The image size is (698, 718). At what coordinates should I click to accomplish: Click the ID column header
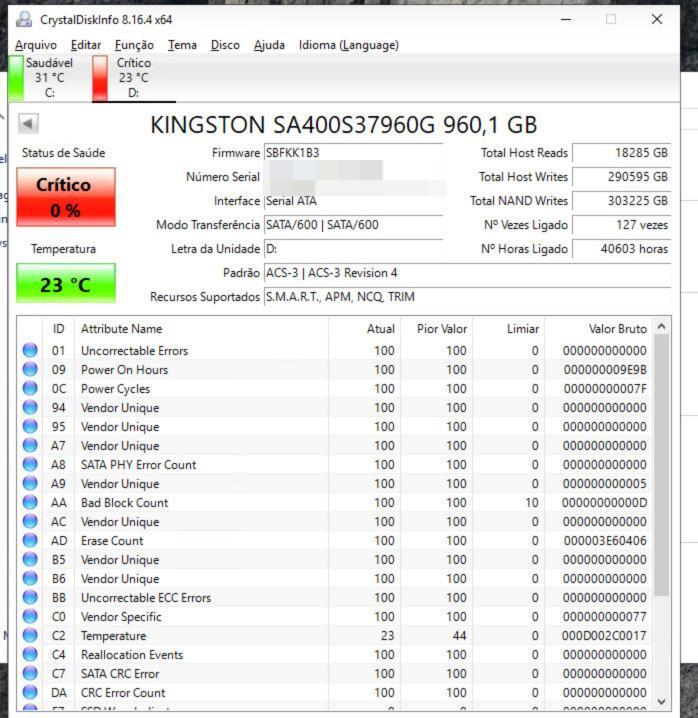click(x=59, y=329)
